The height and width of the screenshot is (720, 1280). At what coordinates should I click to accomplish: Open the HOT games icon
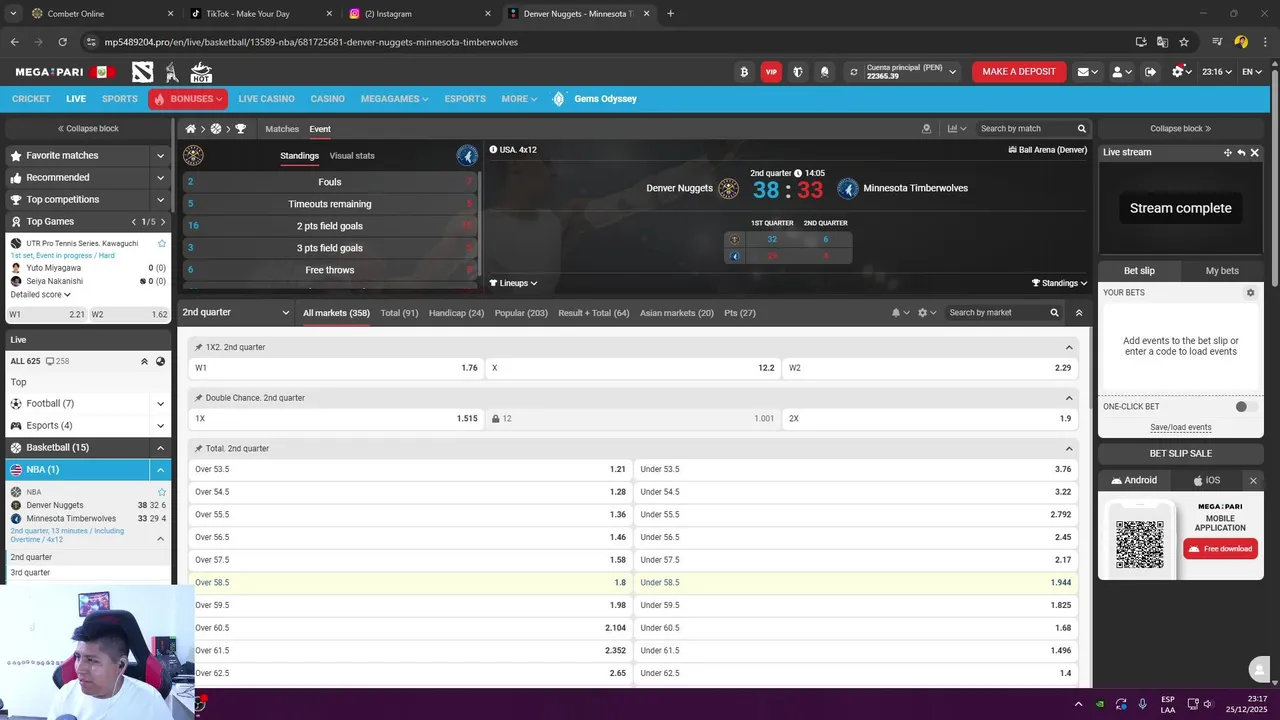[x=201, y=72]
